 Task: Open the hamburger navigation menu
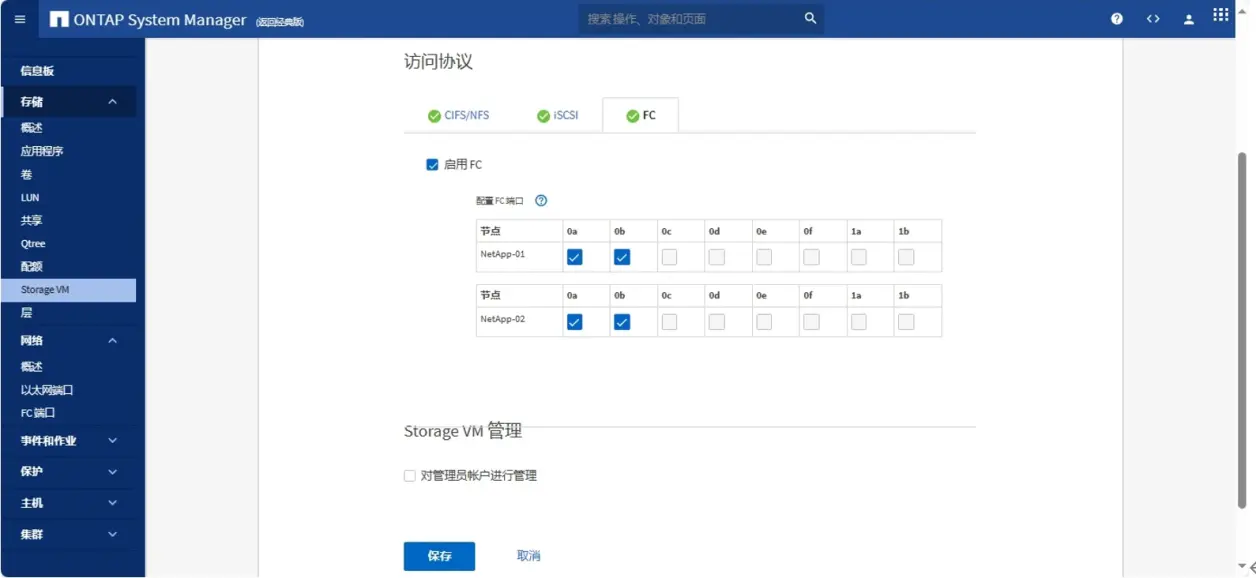tap(20, 19)
